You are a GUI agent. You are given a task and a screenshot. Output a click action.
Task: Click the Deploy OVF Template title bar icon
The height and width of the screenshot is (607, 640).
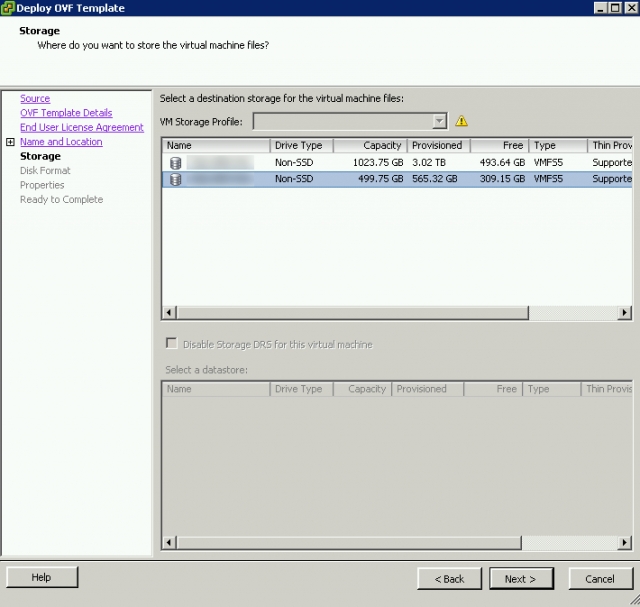pyautogui.click(x=8, y=8)
